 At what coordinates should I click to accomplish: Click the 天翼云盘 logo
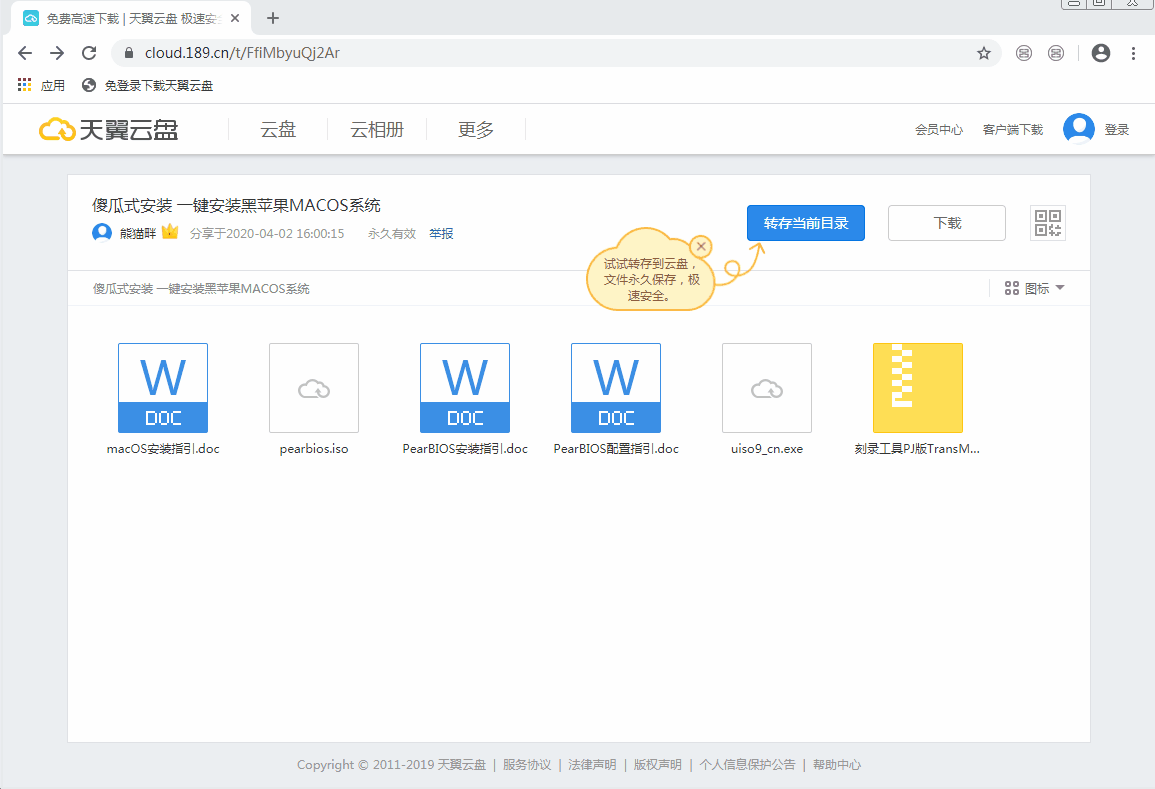[x=108, y=130]
